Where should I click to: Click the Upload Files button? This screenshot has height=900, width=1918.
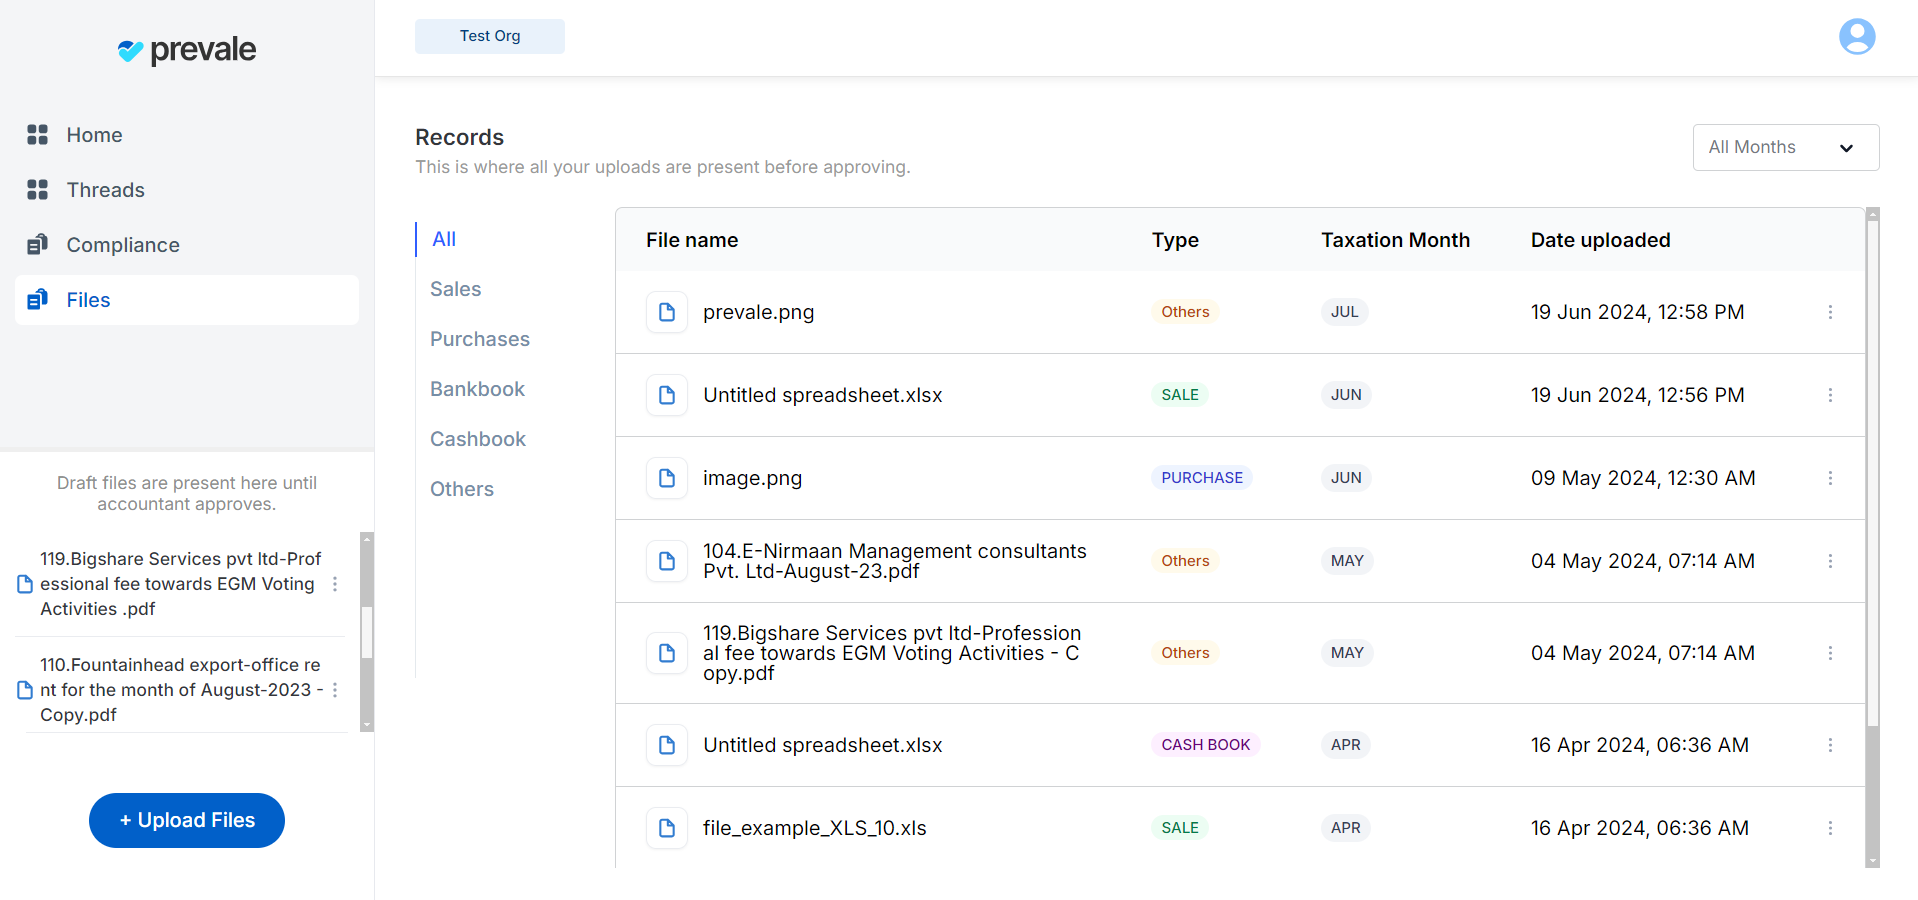pyautogui.click(x=187, y=820)
